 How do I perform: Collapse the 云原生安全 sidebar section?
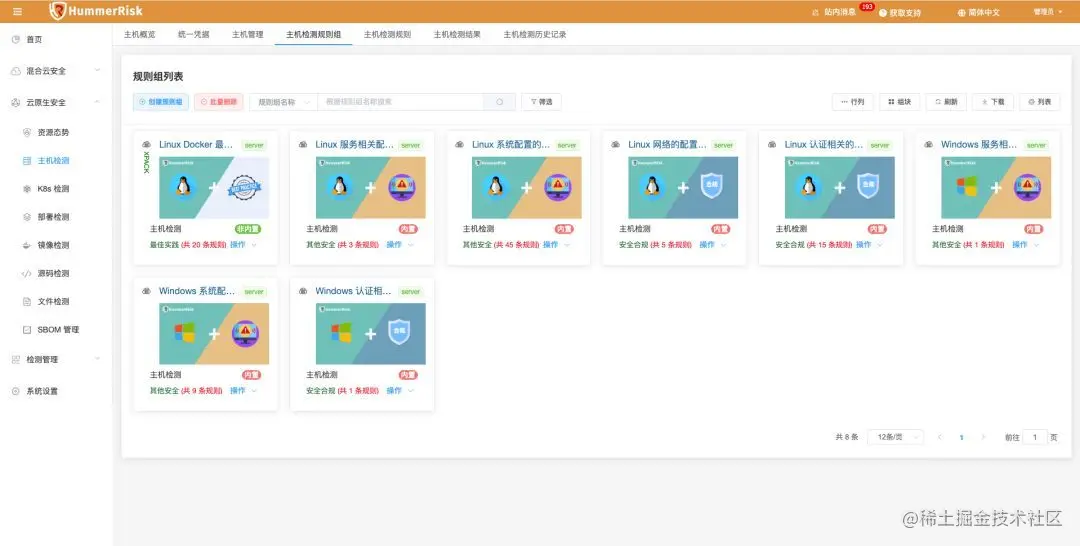(x=97, y=102)
